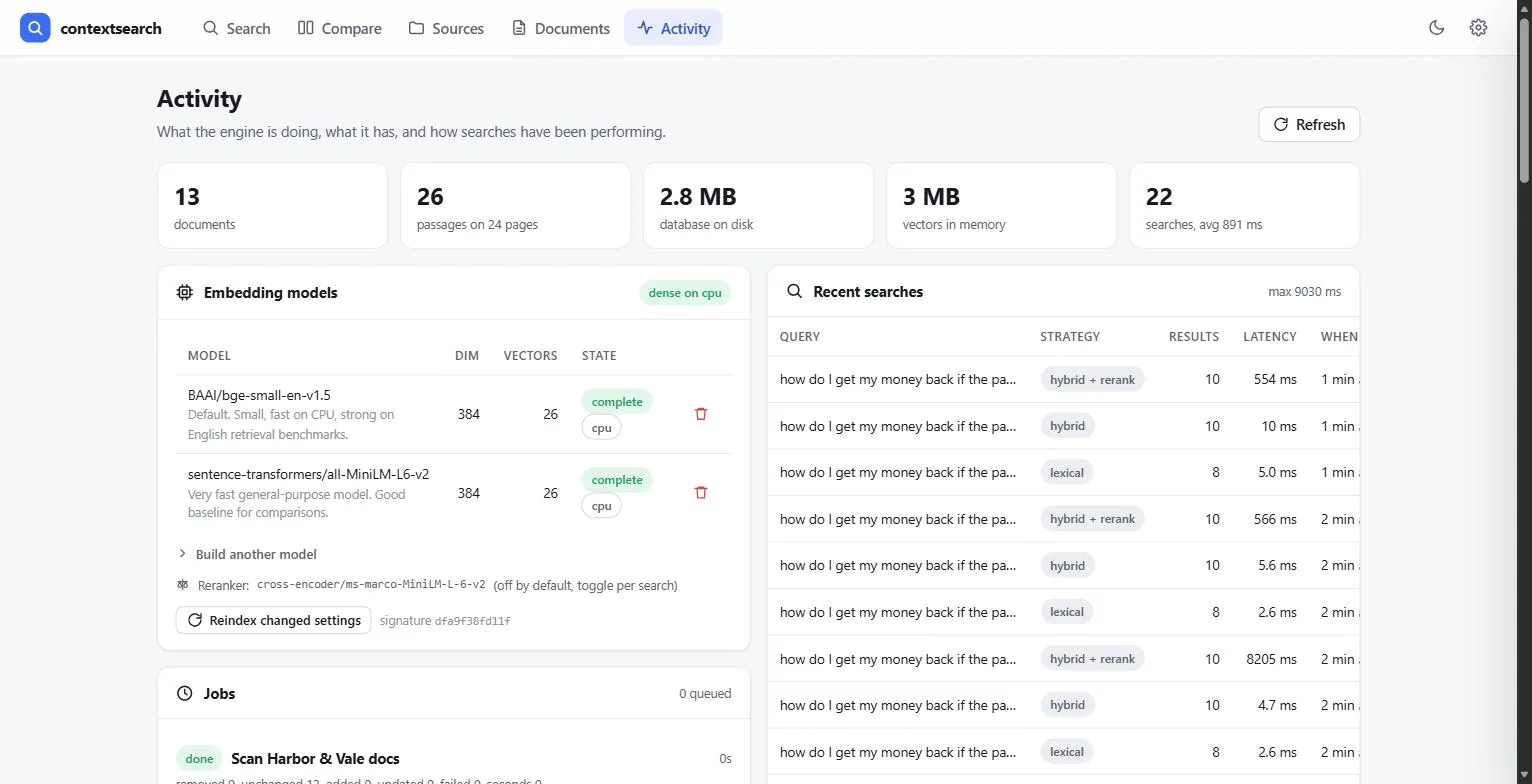Image resolution: width=1532 pixels, height=784 pixels.
Task: Click the Reranker scales icon
Action: coord(183,586)
